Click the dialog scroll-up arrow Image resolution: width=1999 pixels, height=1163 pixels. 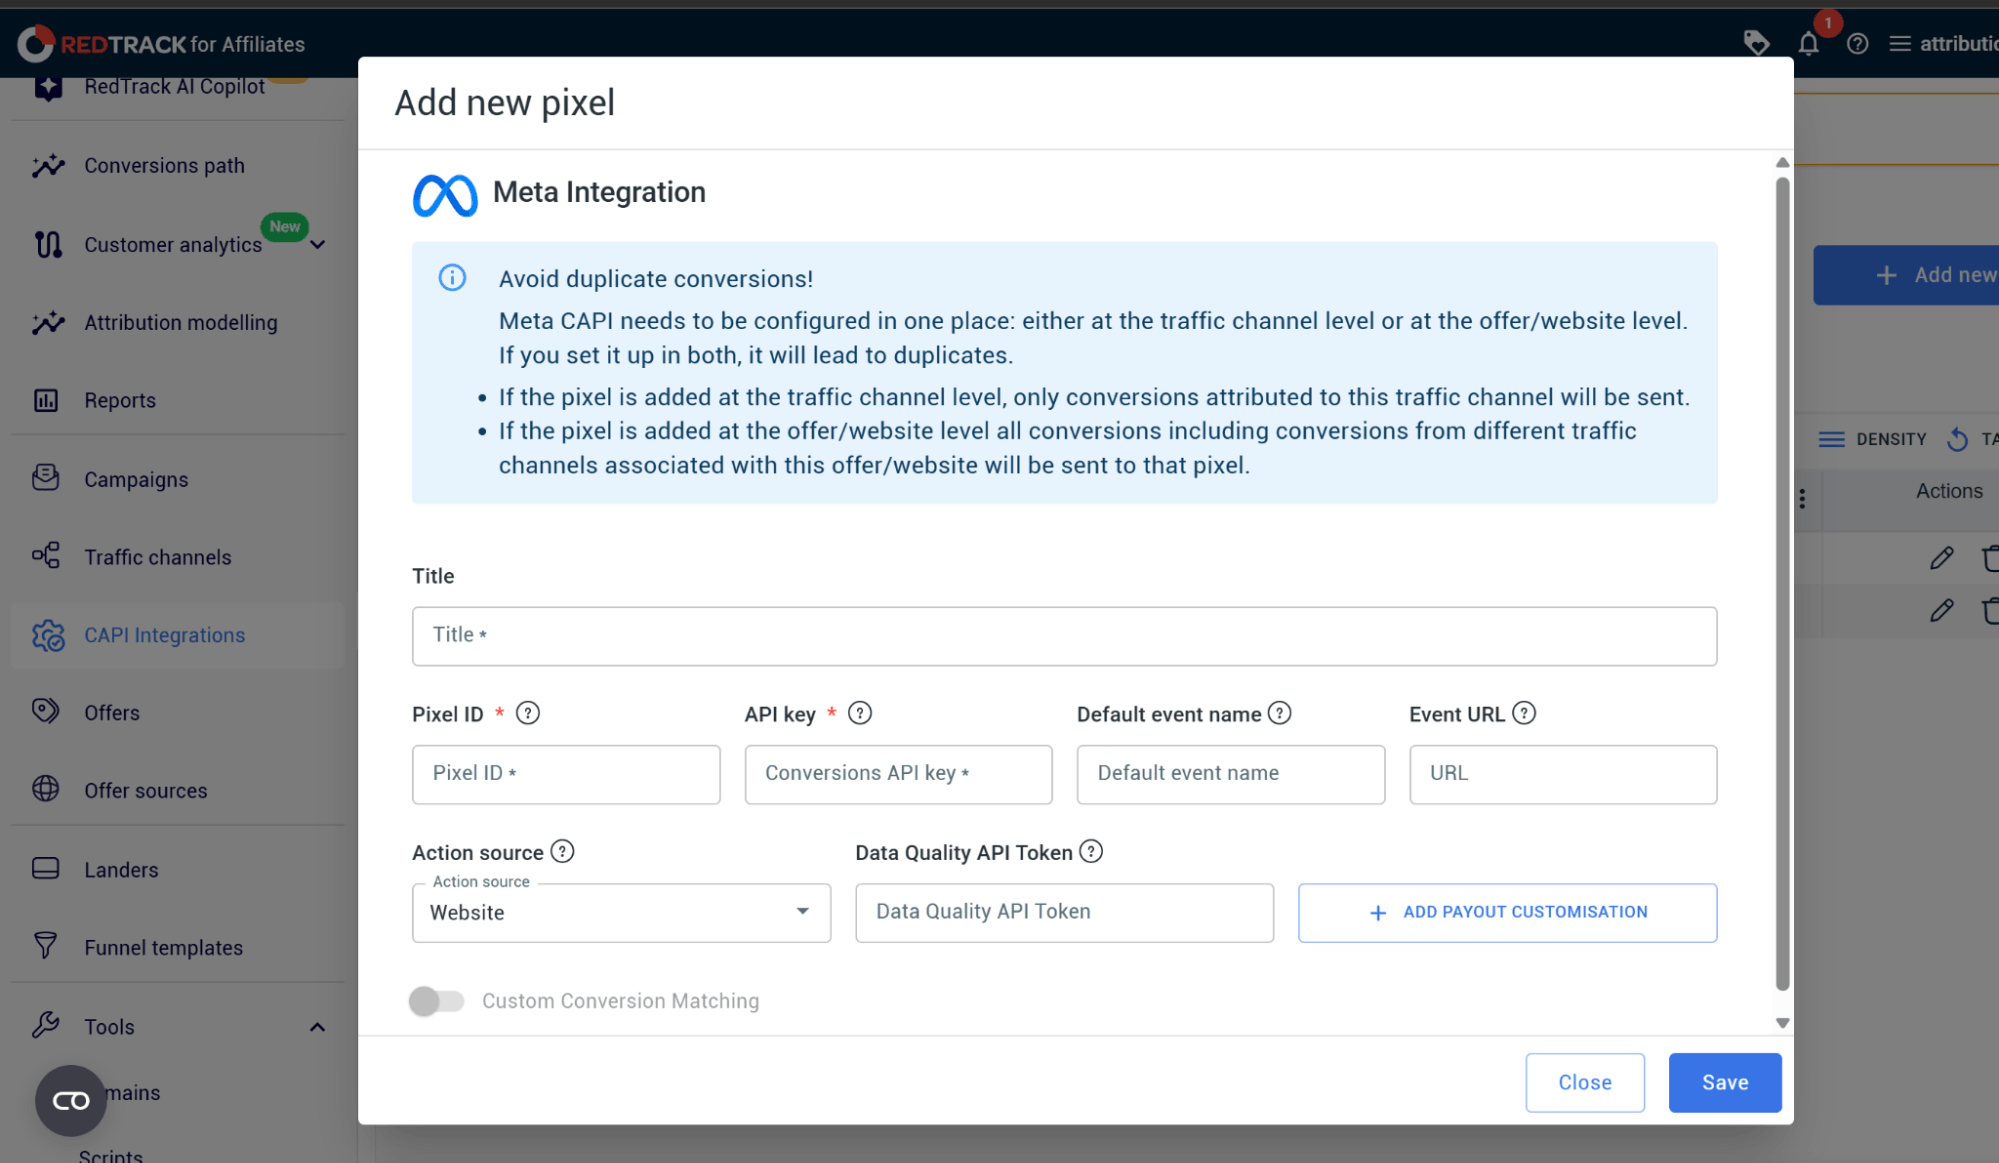click(1781, 162)
